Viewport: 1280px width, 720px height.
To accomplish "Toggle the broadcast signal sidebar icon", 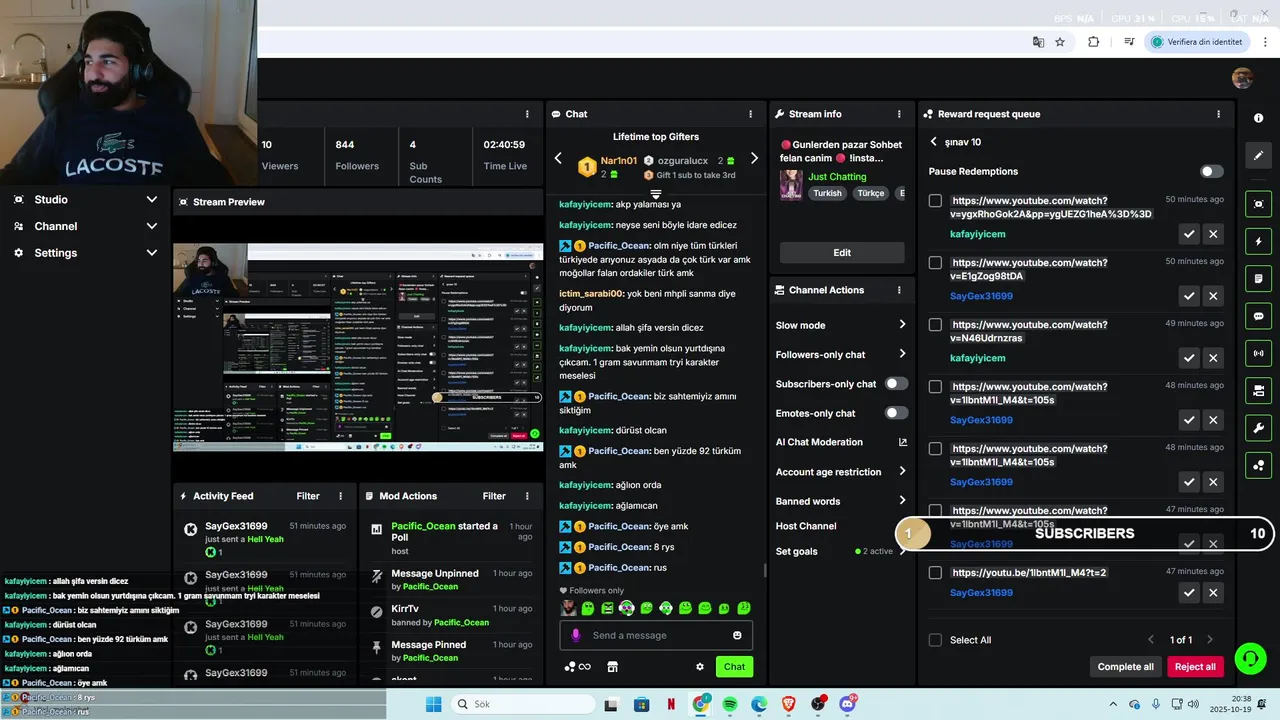I will pos(1258,353).
